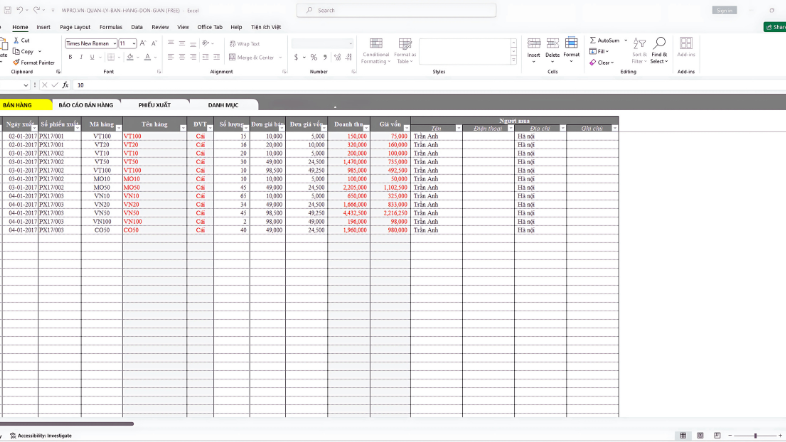Click the Insert Function fx icon
Image resolution: width=786 pixels, height=442 pixels.
pos(65,85)
